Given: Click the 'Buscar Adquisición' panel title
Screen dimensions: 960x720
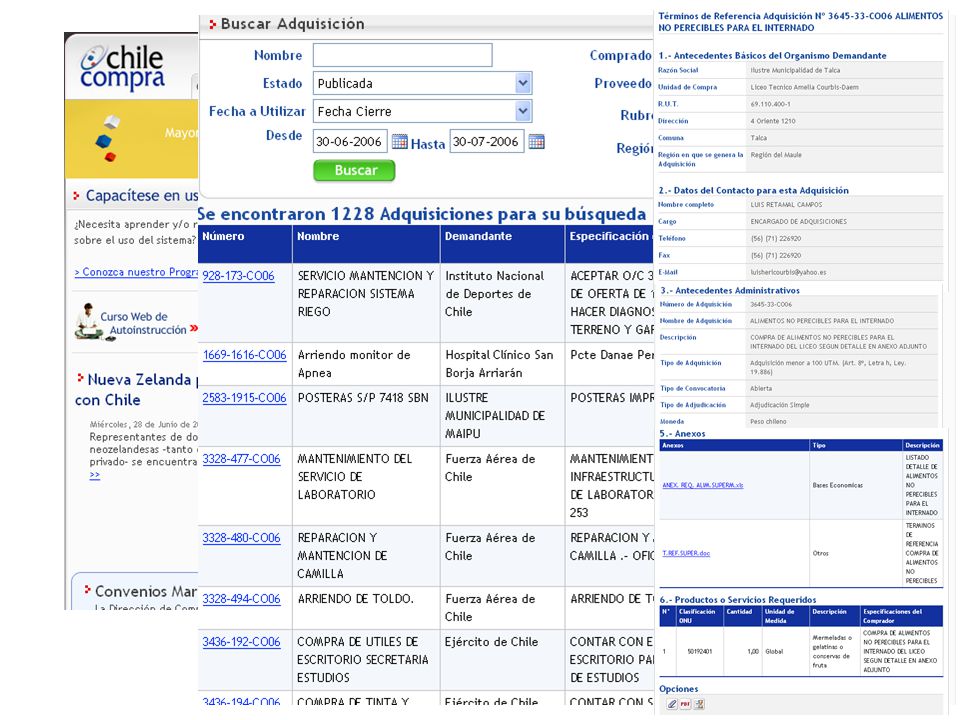Looking at the screenshot, I should tap(292, 24).
